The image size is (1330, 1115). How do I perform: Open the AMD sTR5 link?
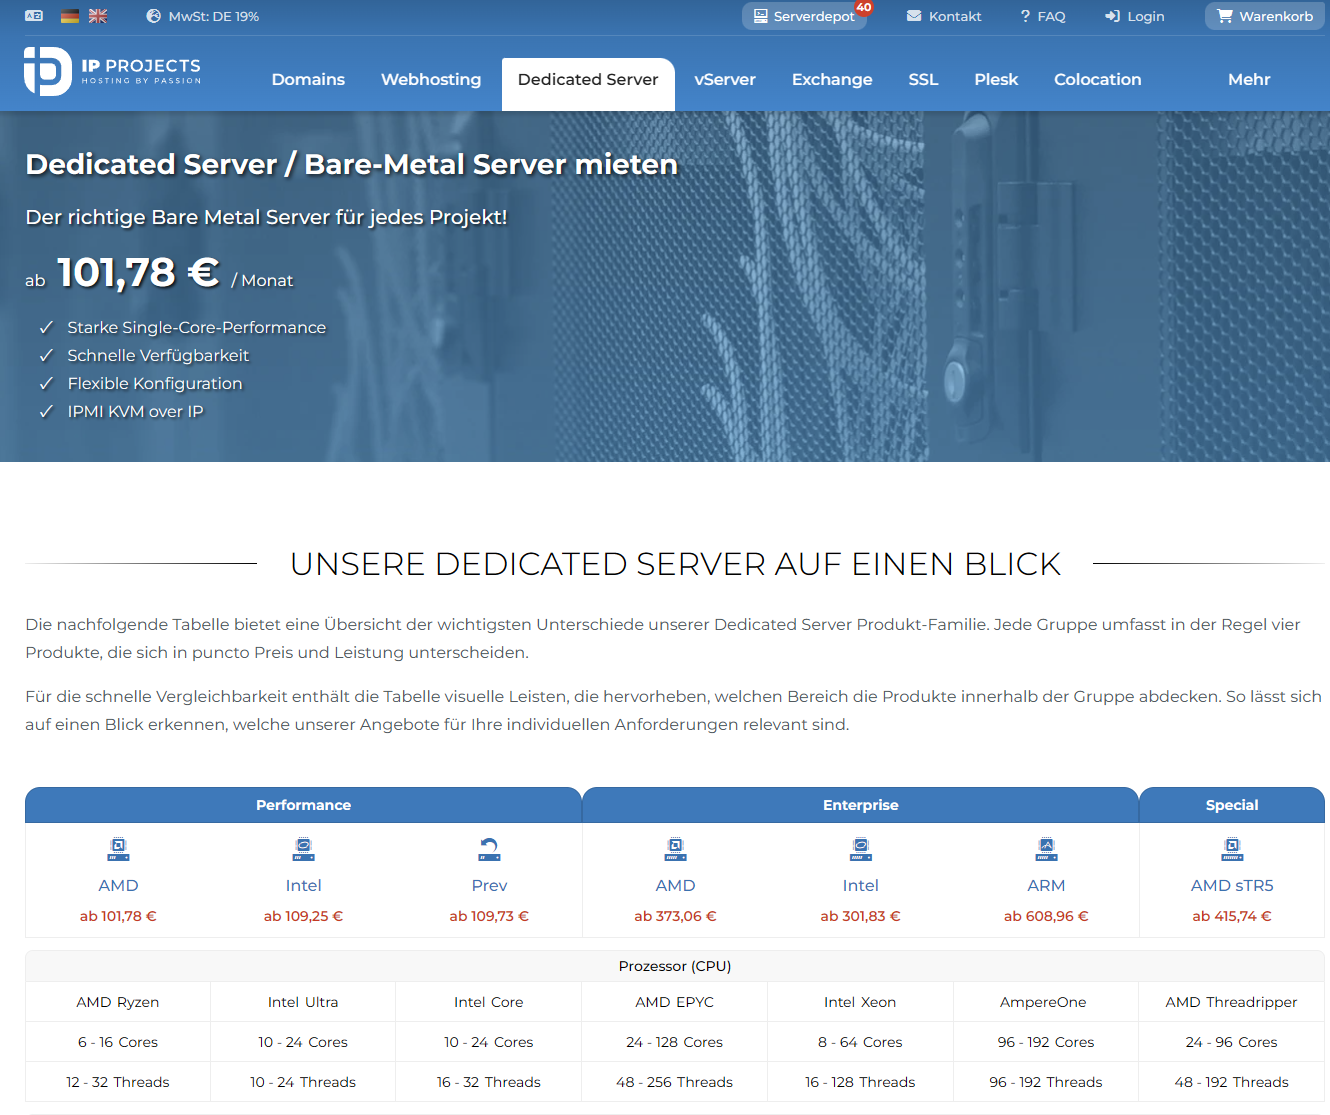[1232, 885]
